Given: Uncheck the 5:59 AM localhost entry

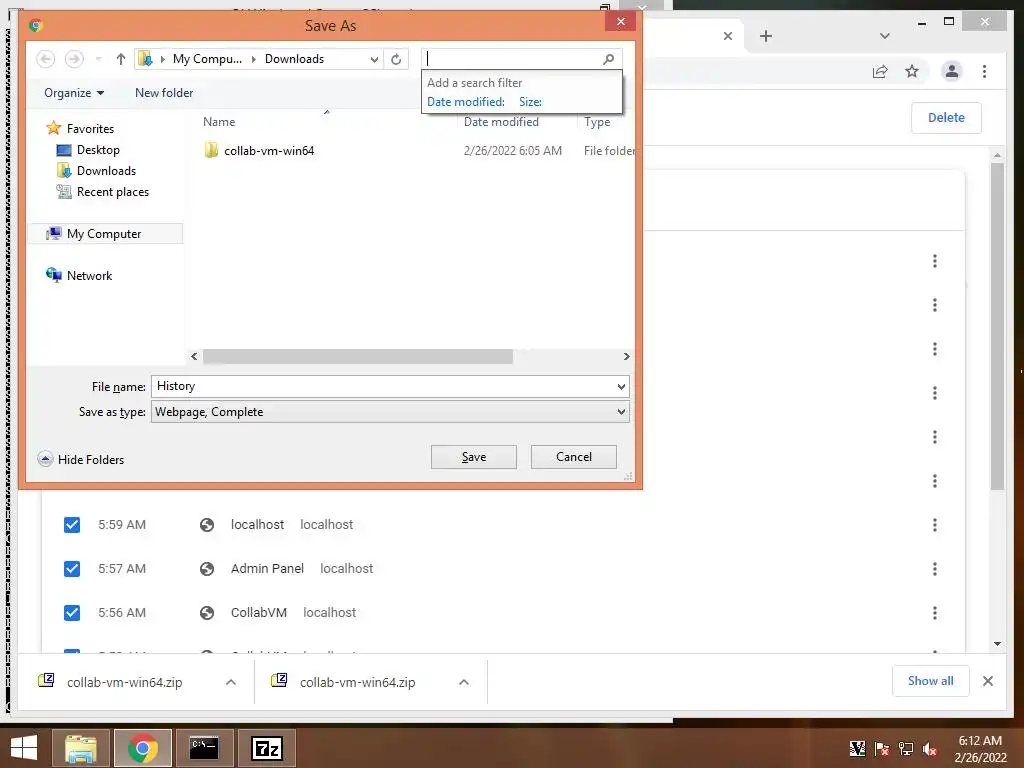Looking at the screenshot, I should pos(72,525).
